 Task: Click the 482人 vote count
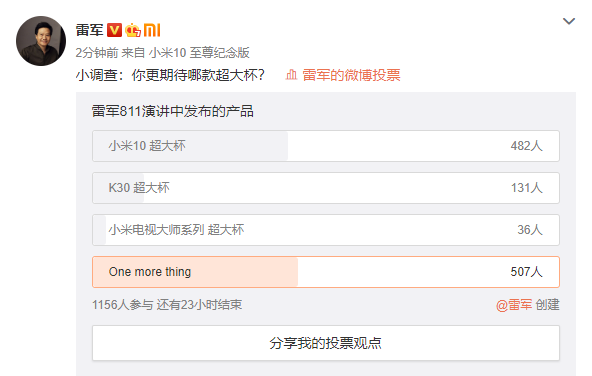tap(527, 146)
